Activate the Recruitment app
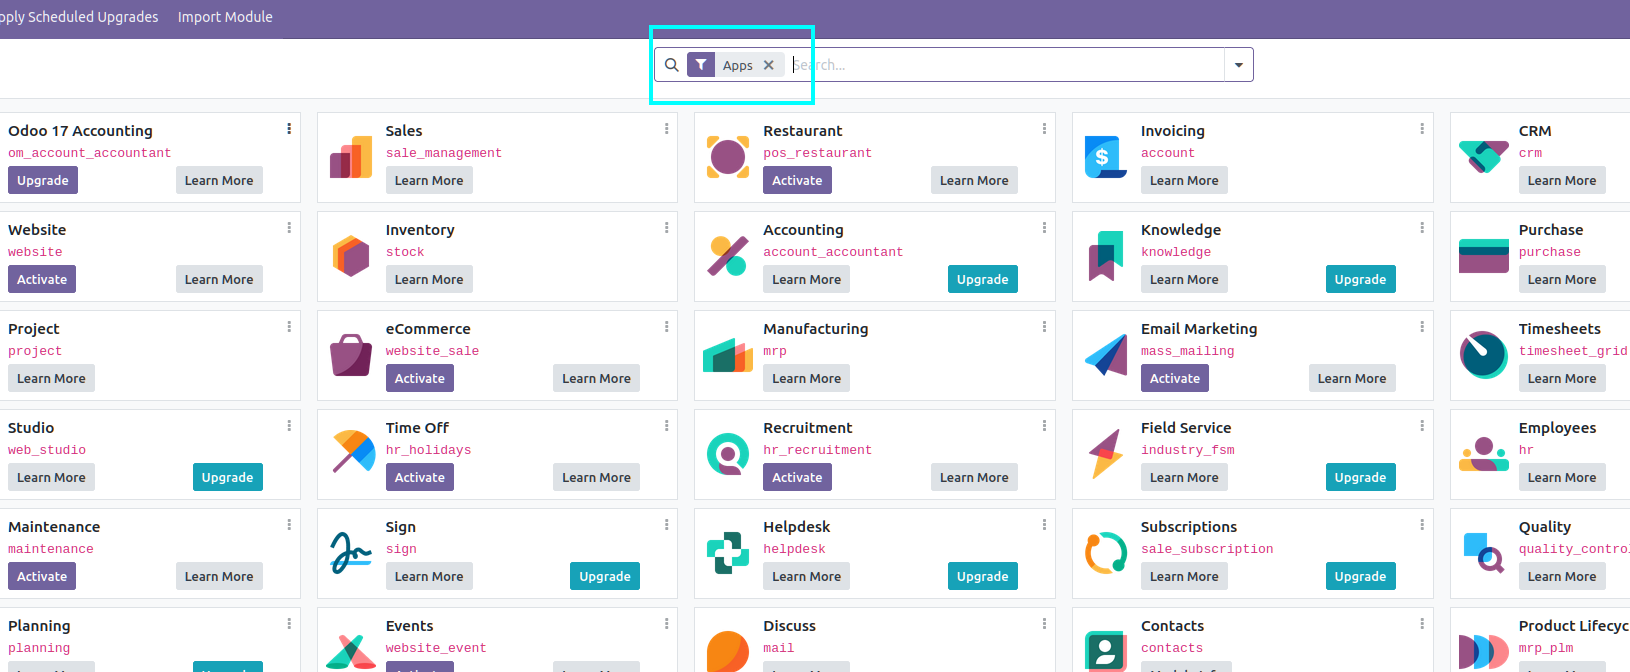 pyautogui.click(x=797, y=478)
